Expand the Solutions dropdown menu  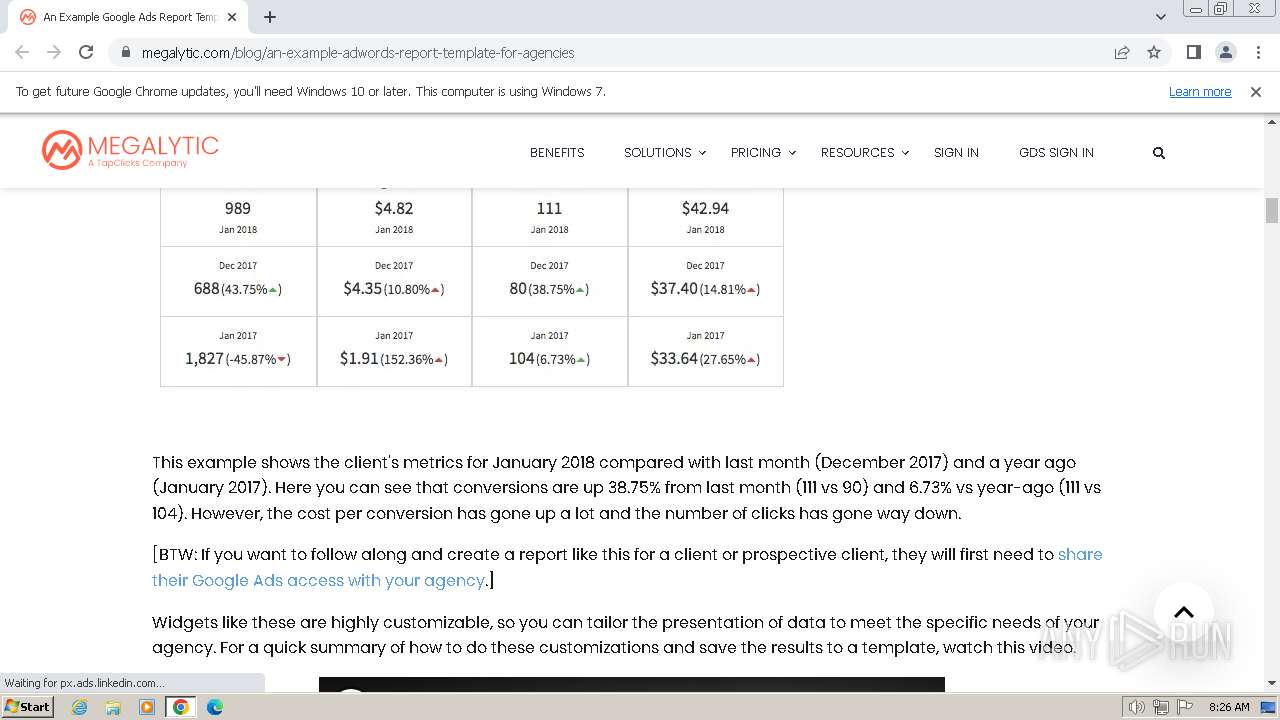[665, 153]
